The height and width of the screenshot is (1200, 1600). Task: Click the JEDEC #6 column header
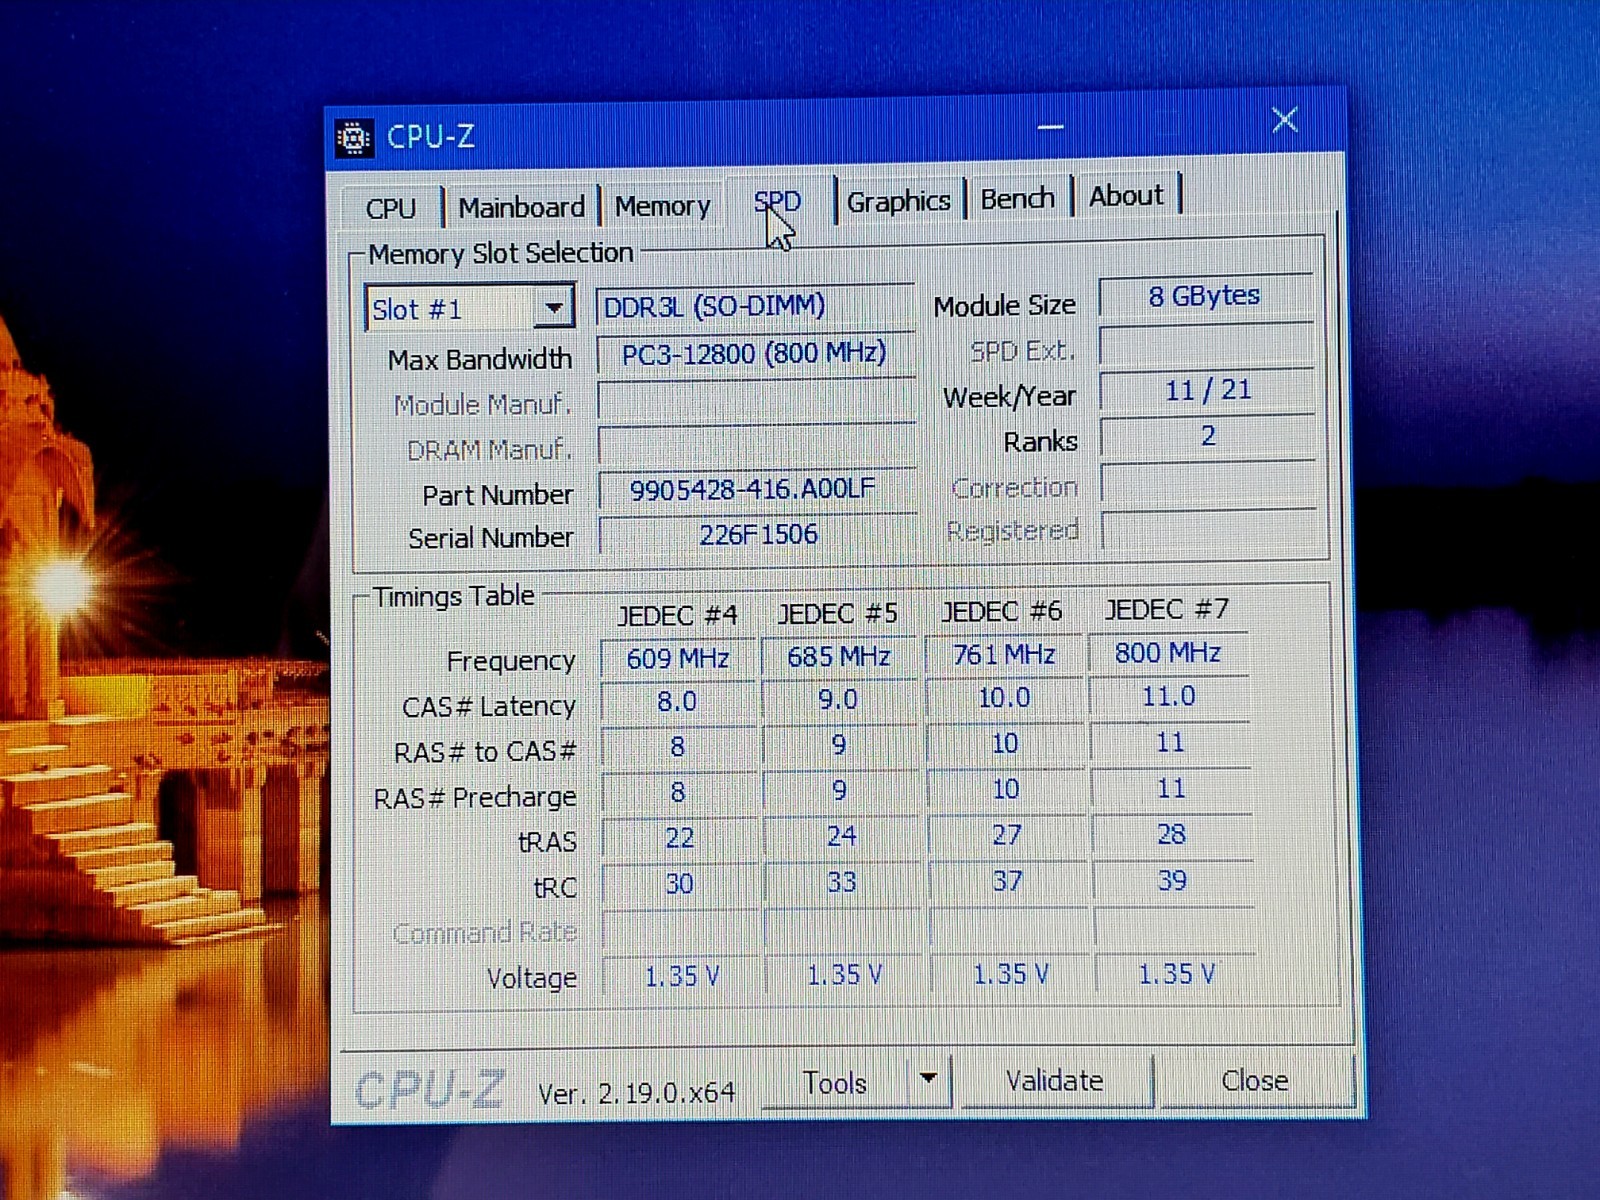click(x=1002, y=611)
